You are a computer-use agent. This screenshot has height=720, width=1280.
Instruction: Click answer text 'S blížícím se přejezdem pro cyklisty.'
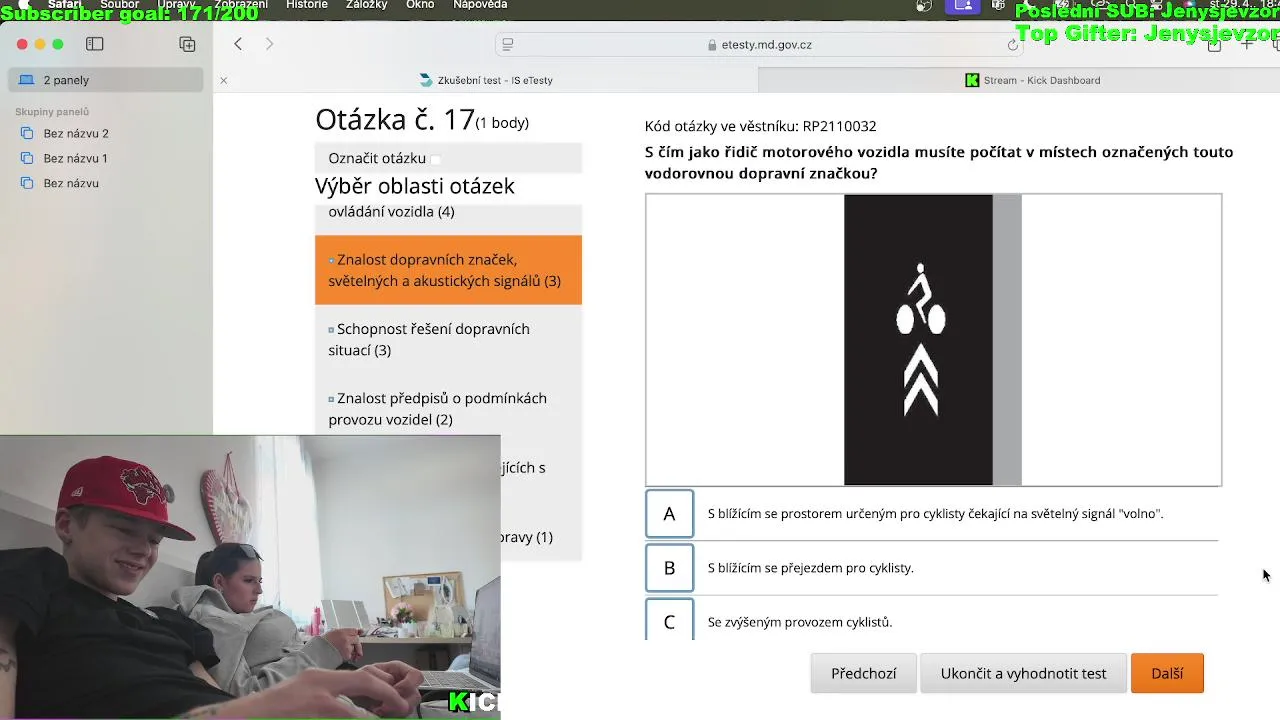811,568
